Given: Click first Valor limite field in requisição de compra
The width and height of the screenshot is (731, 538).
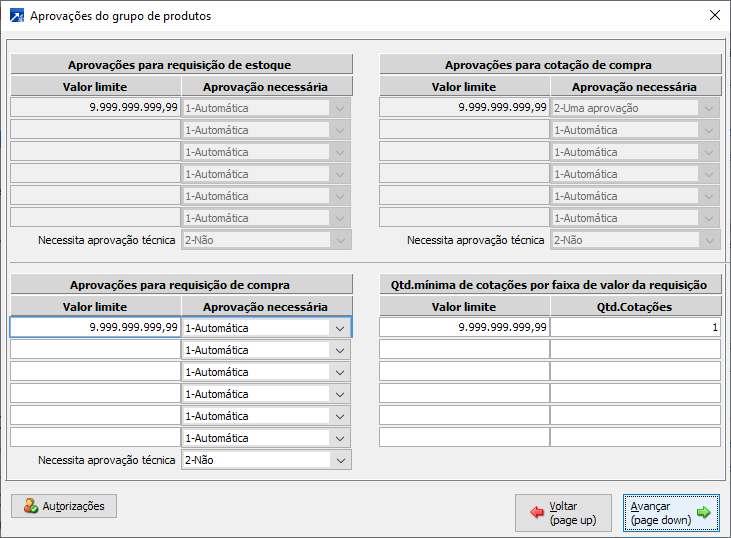Looking at the screenshot, I should coord(96,328).
